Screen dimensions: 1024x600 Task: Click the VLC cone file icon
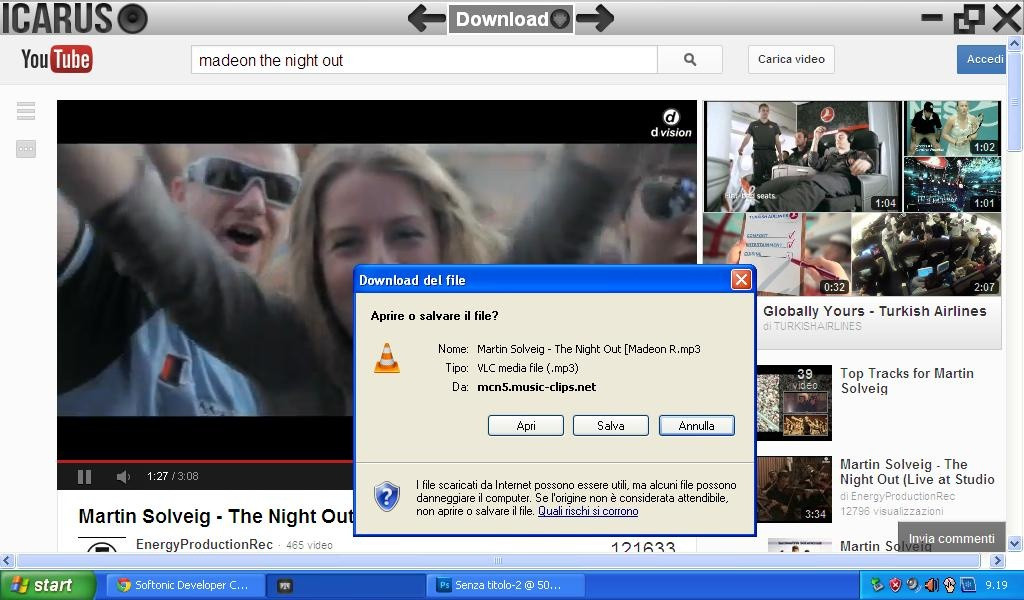point(387,358)
